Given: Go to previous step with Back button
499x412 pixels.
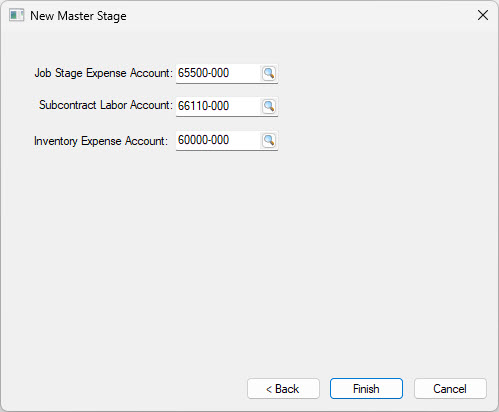Looking at the screenshot, I should click(283, 389).
